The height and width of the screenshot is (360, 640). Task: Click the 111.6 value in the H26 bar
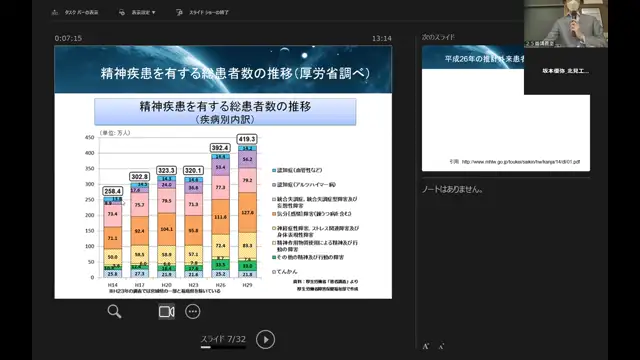220,217
